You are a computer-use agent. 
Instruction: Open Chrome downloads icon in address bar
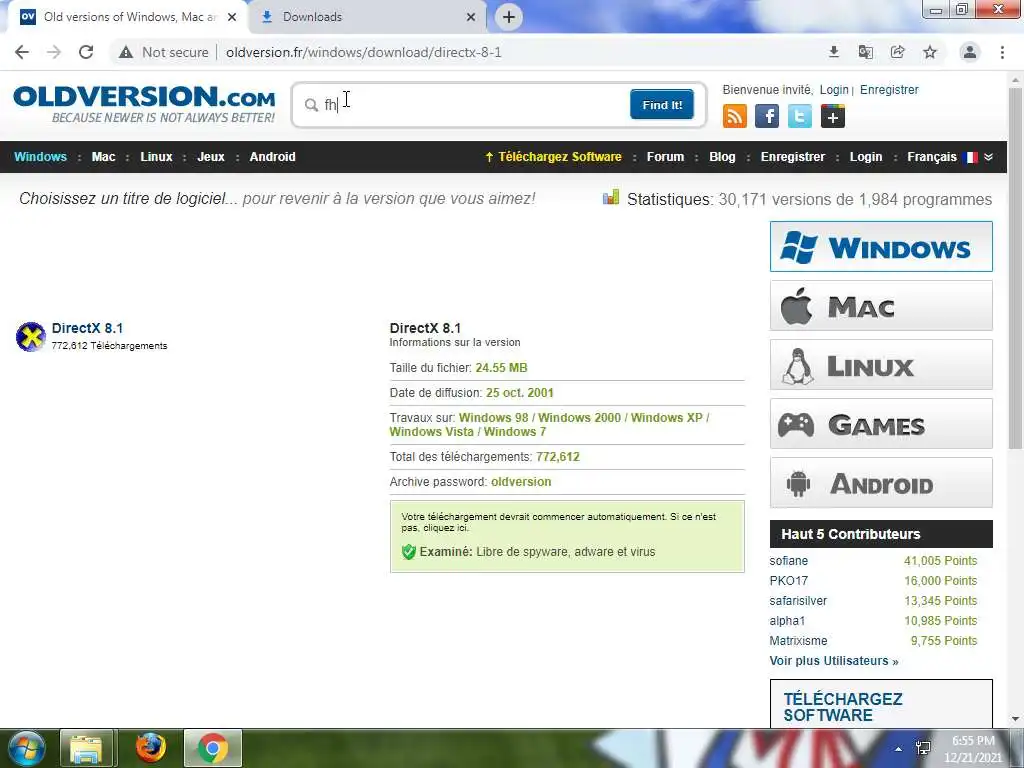coord(834,52)
